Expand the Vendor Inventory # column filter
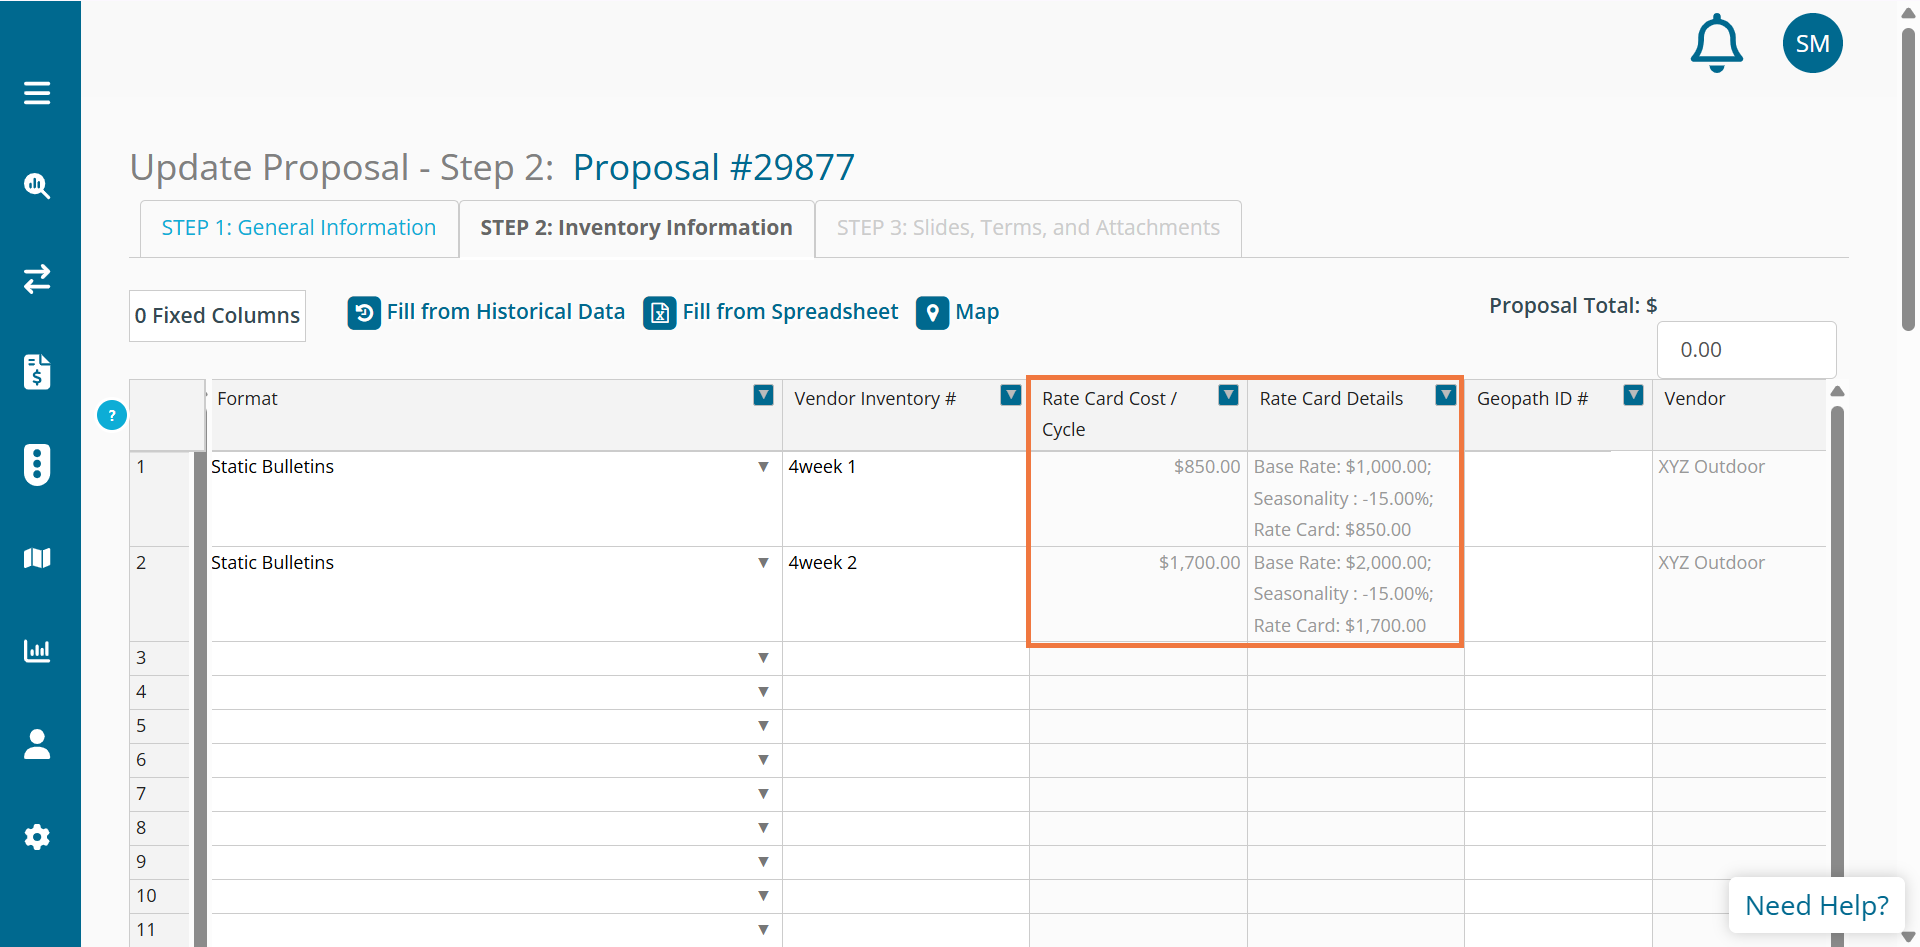 1010,396
